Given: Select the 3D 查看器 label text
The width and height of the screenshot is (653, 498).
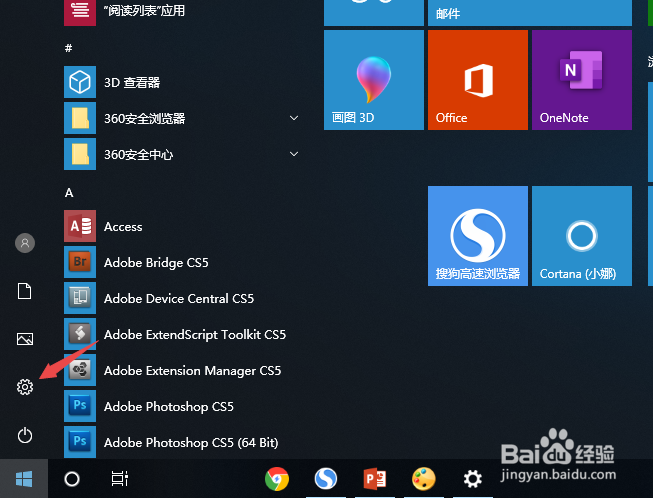Looking at the screenshot, I should coord(132,82).
